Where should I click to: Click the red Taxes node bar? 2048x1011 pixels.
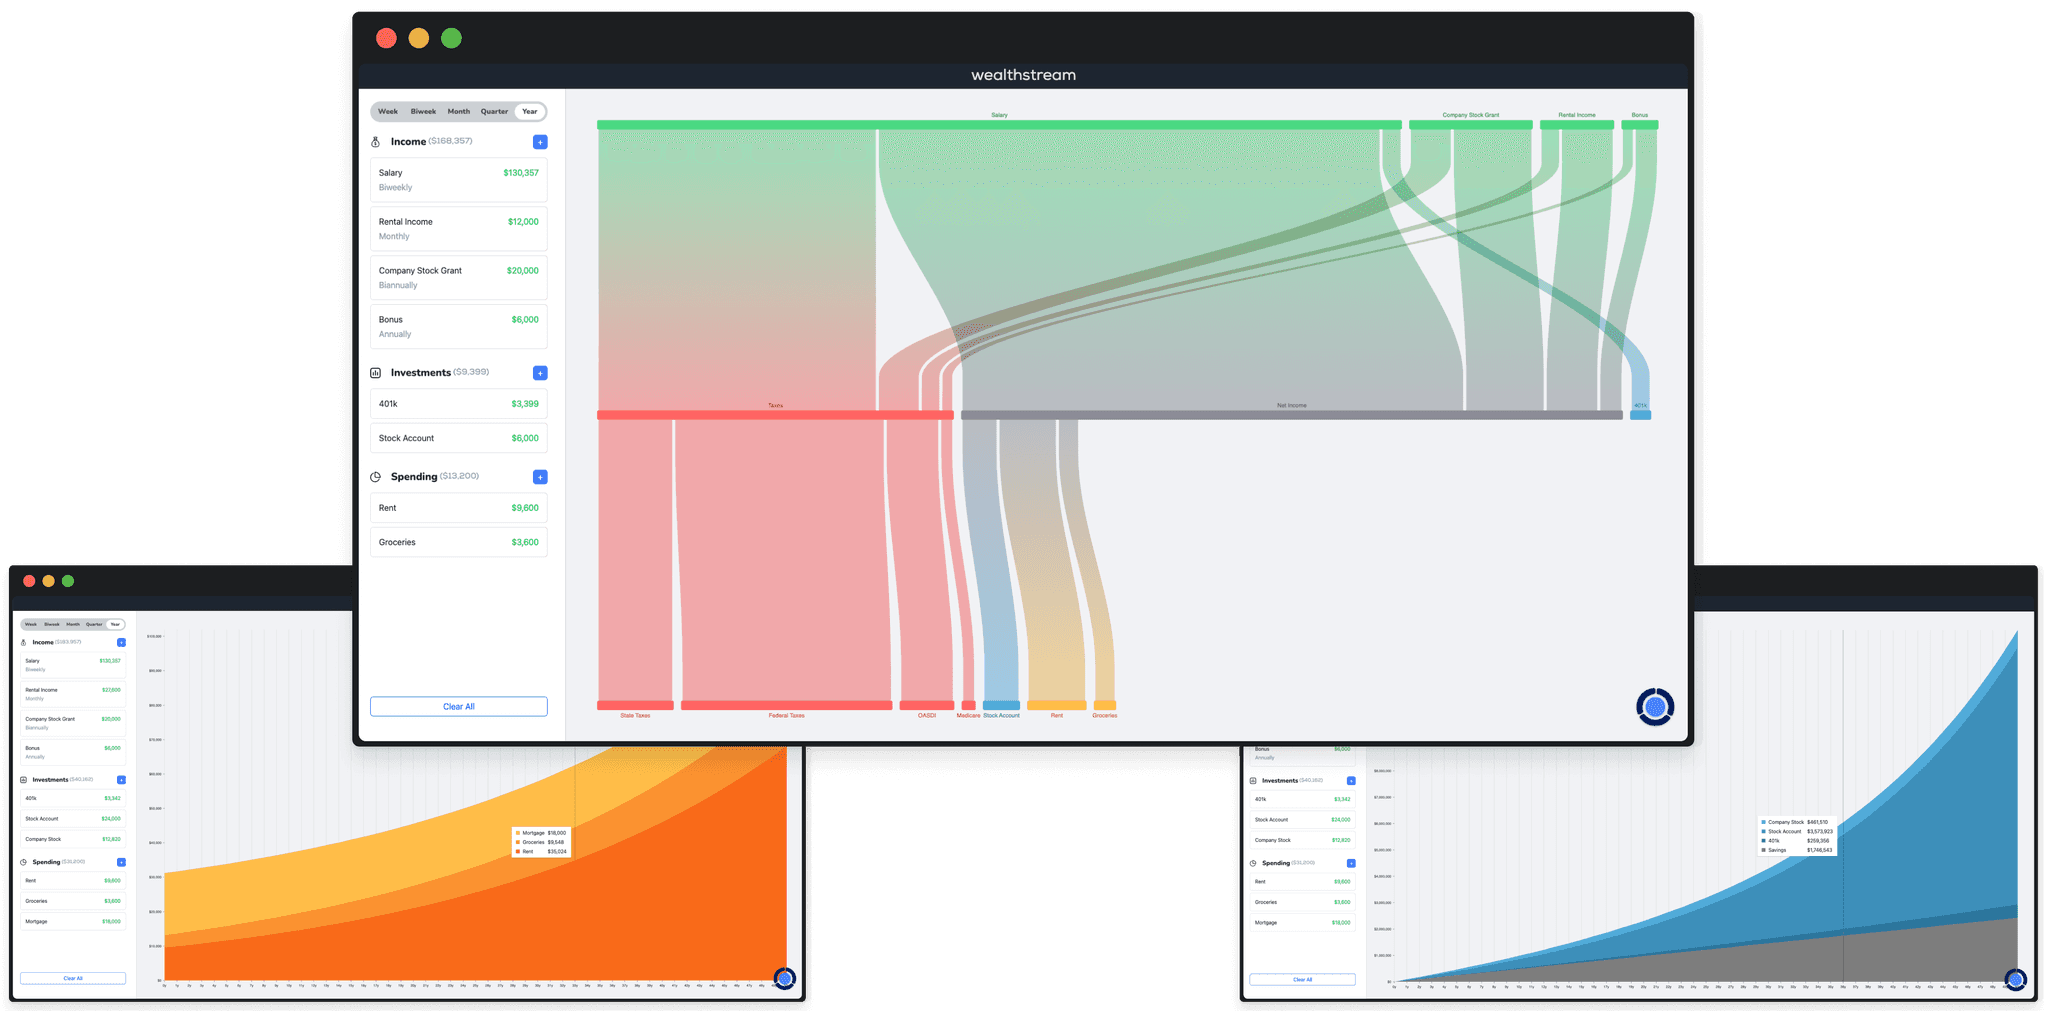pyautogui.click(x=775, y=415)
